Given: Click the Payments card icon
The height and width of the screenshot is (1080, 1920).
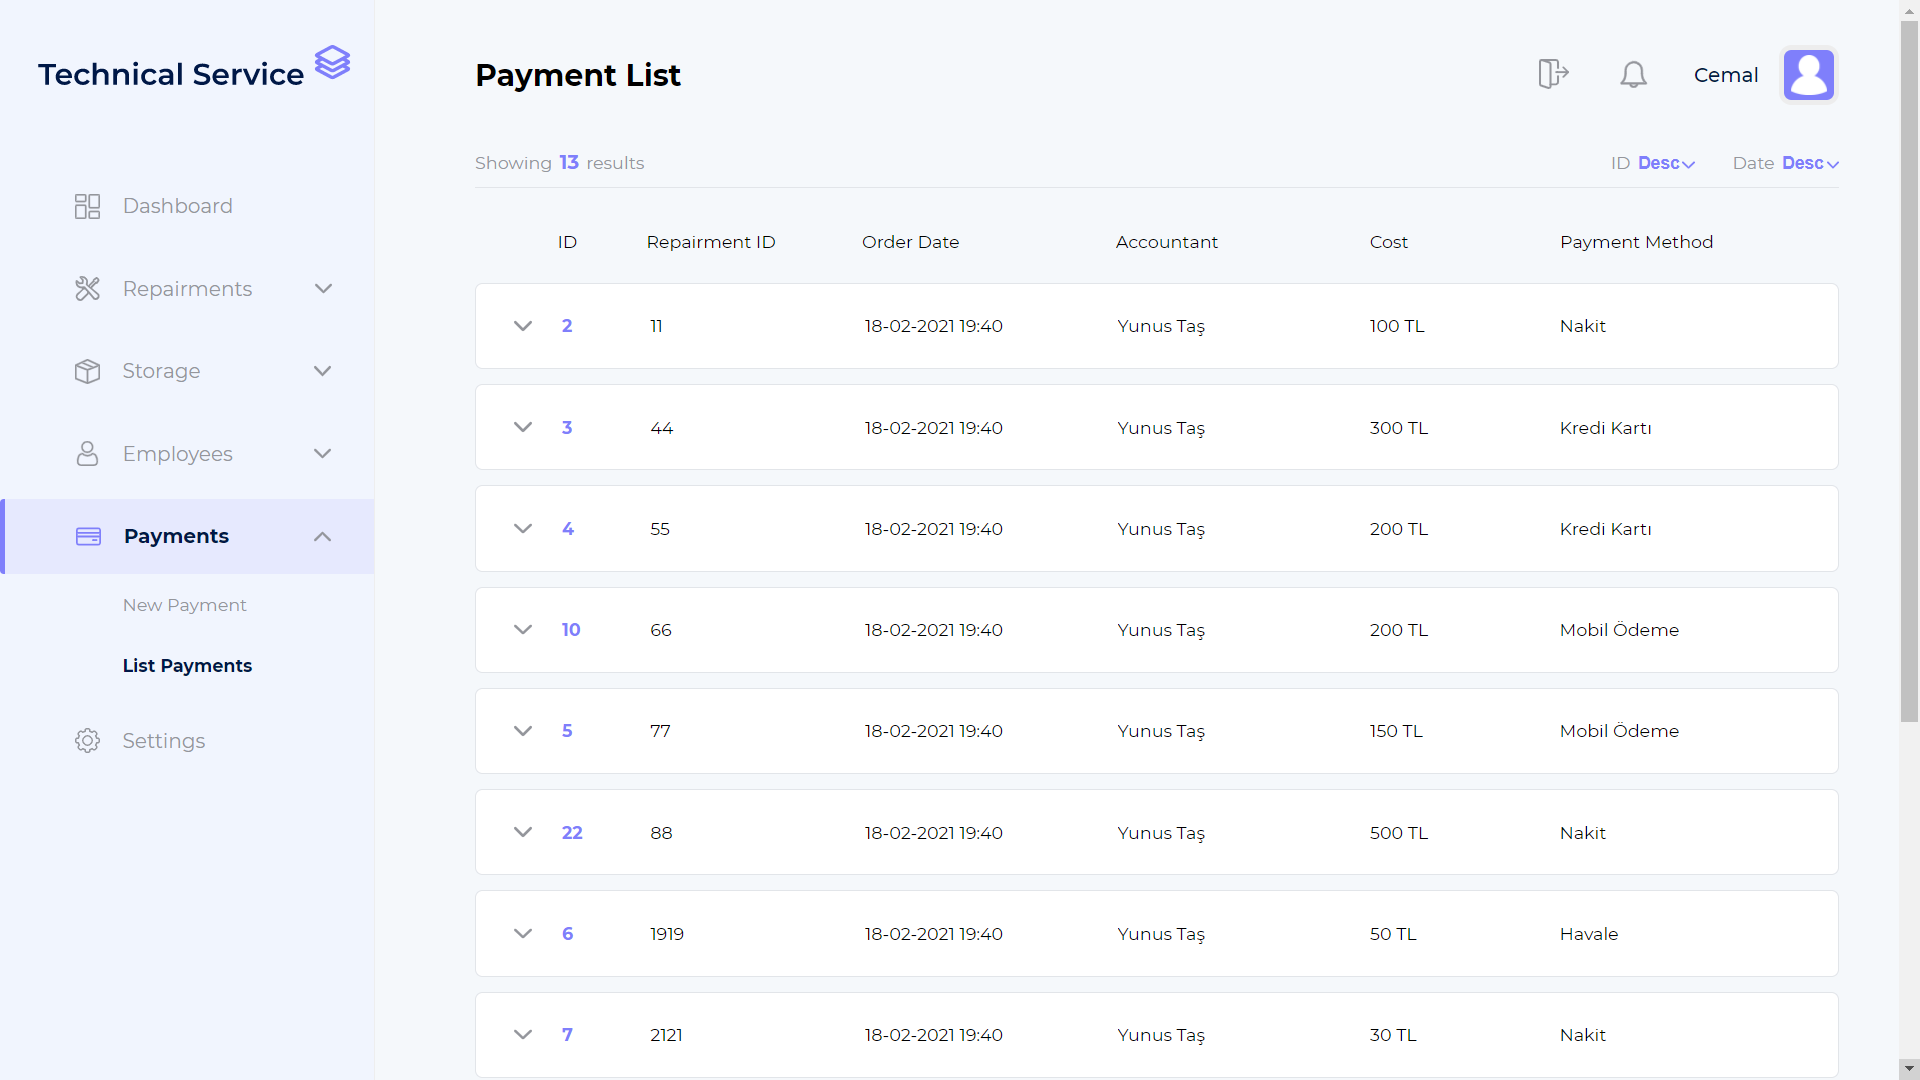Looking at the screenshot, I should coord(88,537).
